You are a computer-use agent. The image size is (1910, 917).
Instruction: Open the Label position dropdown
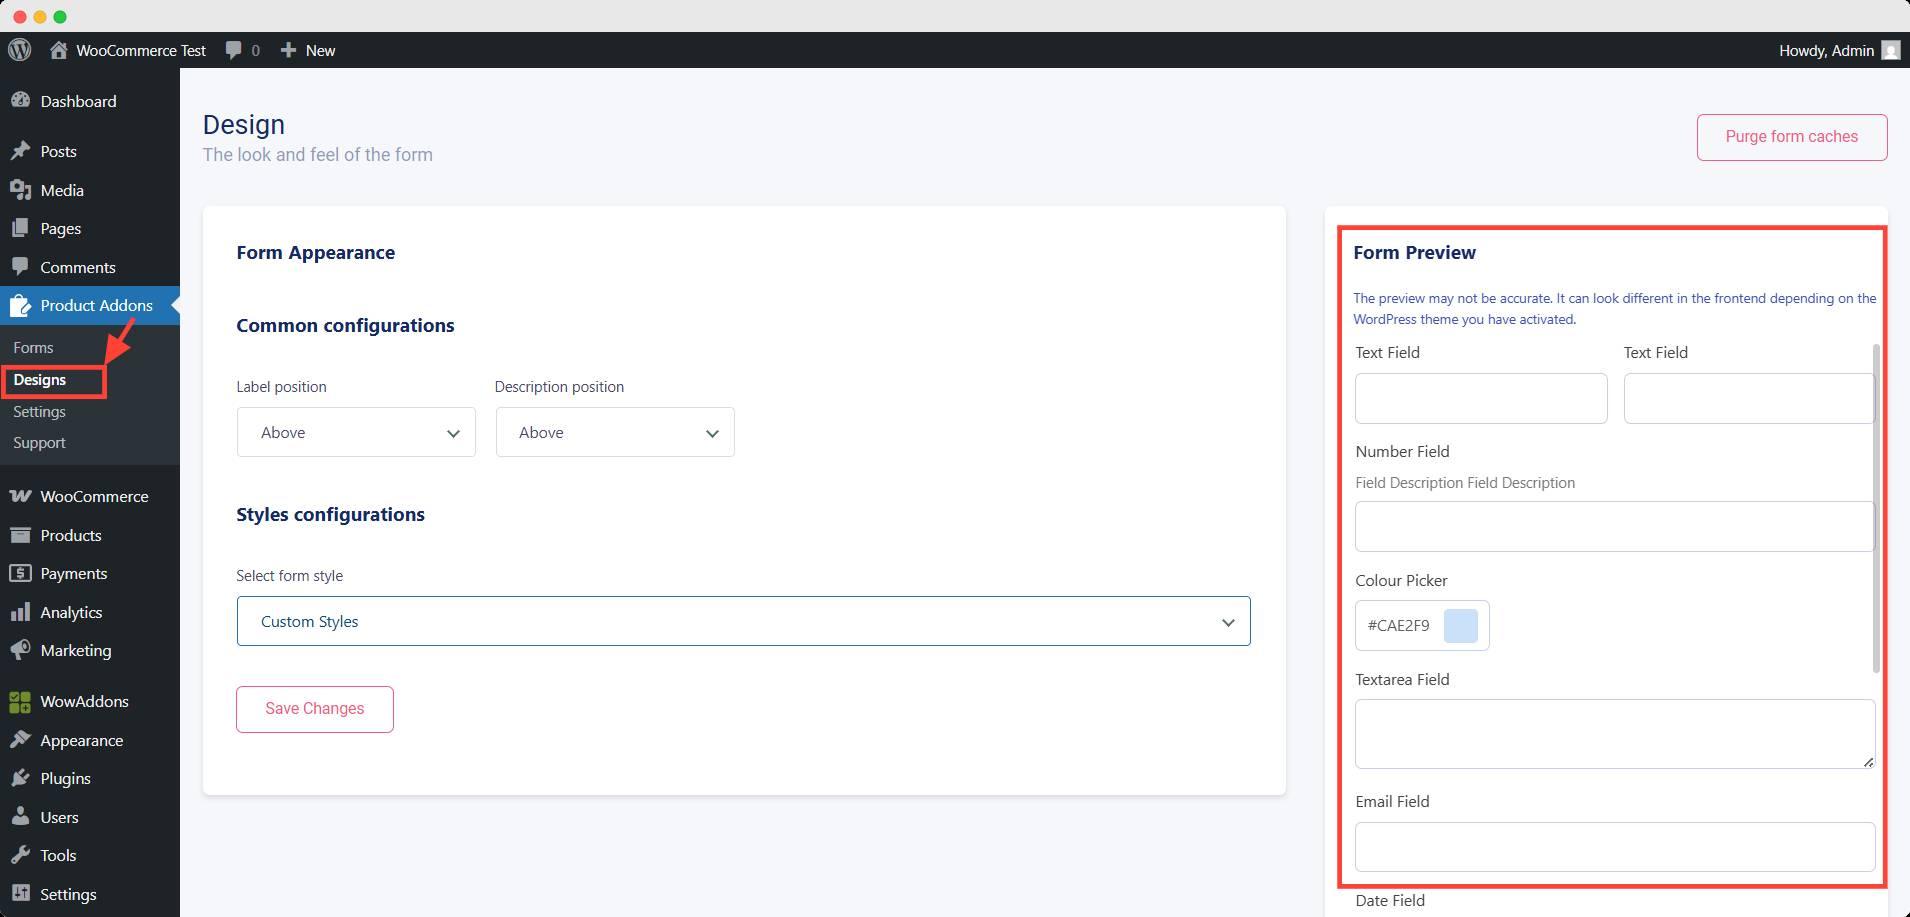[x=356, y=432]
